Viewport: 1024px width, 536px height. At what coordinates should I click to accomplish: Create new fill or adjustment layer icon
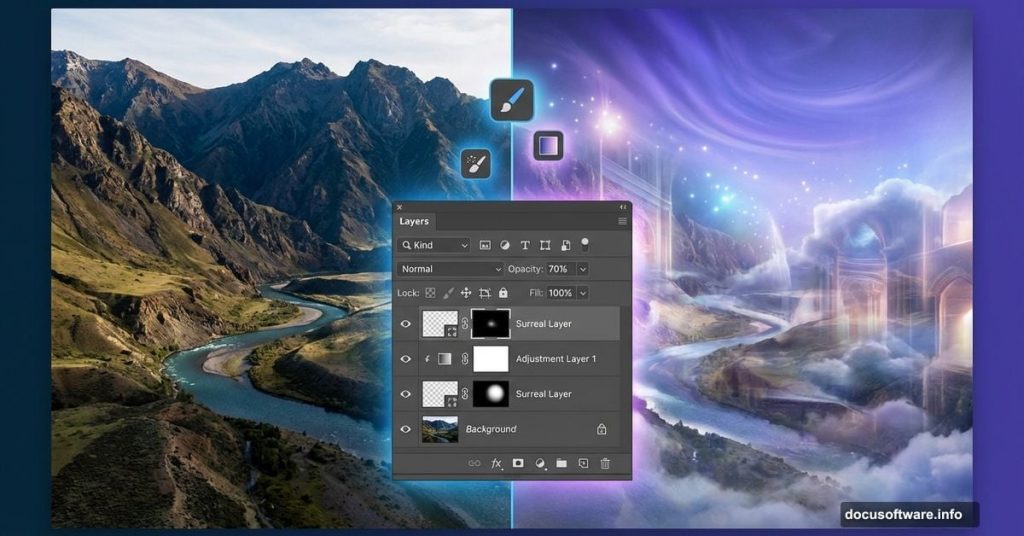[540, 464]
